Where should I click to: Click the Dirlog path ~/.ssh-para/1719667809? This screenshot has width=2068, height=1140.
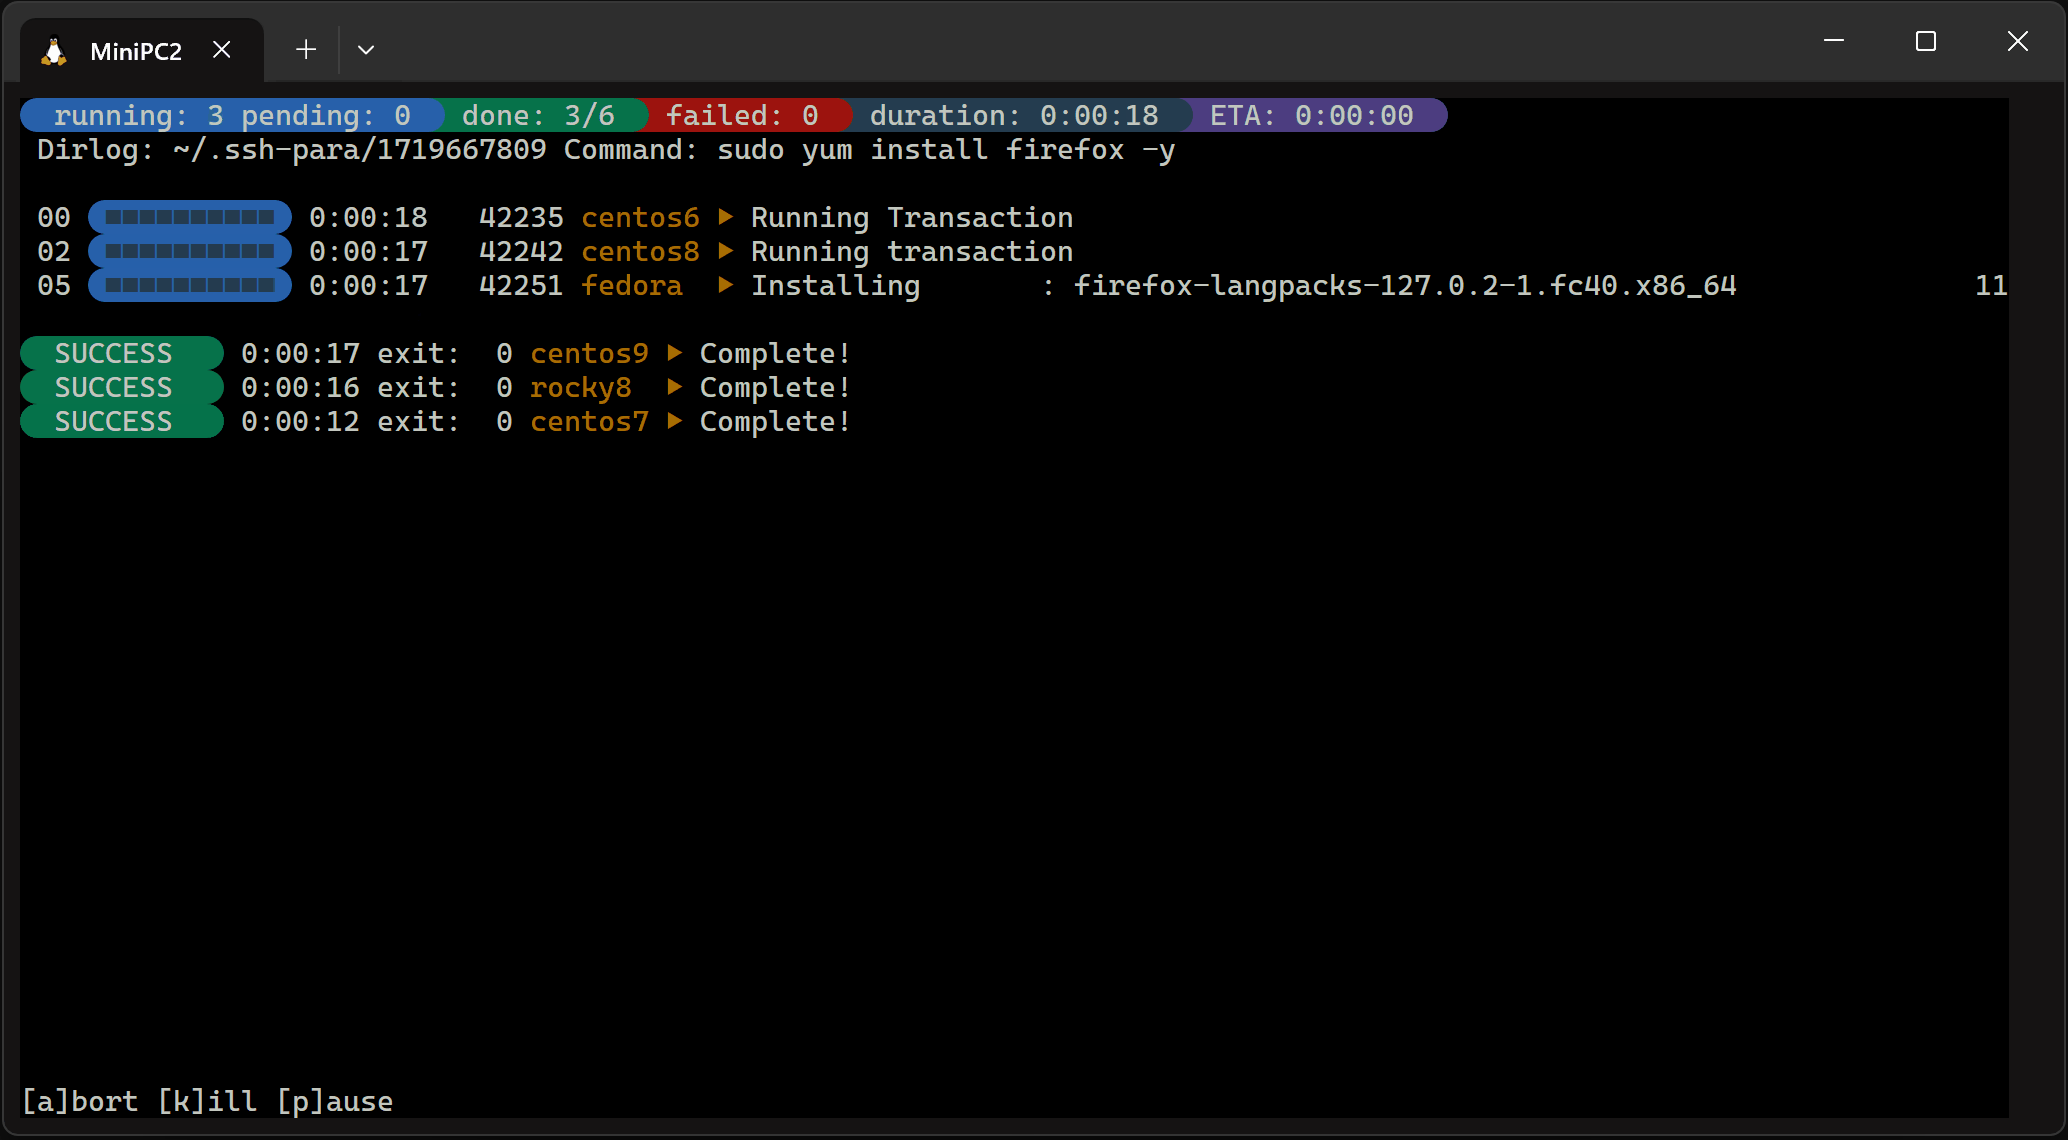click(359, 149)
